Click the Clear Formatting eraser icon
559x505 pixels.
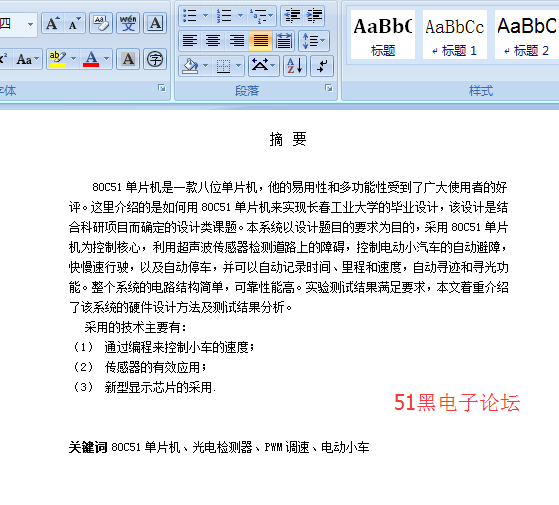click(x=101, y=24)
